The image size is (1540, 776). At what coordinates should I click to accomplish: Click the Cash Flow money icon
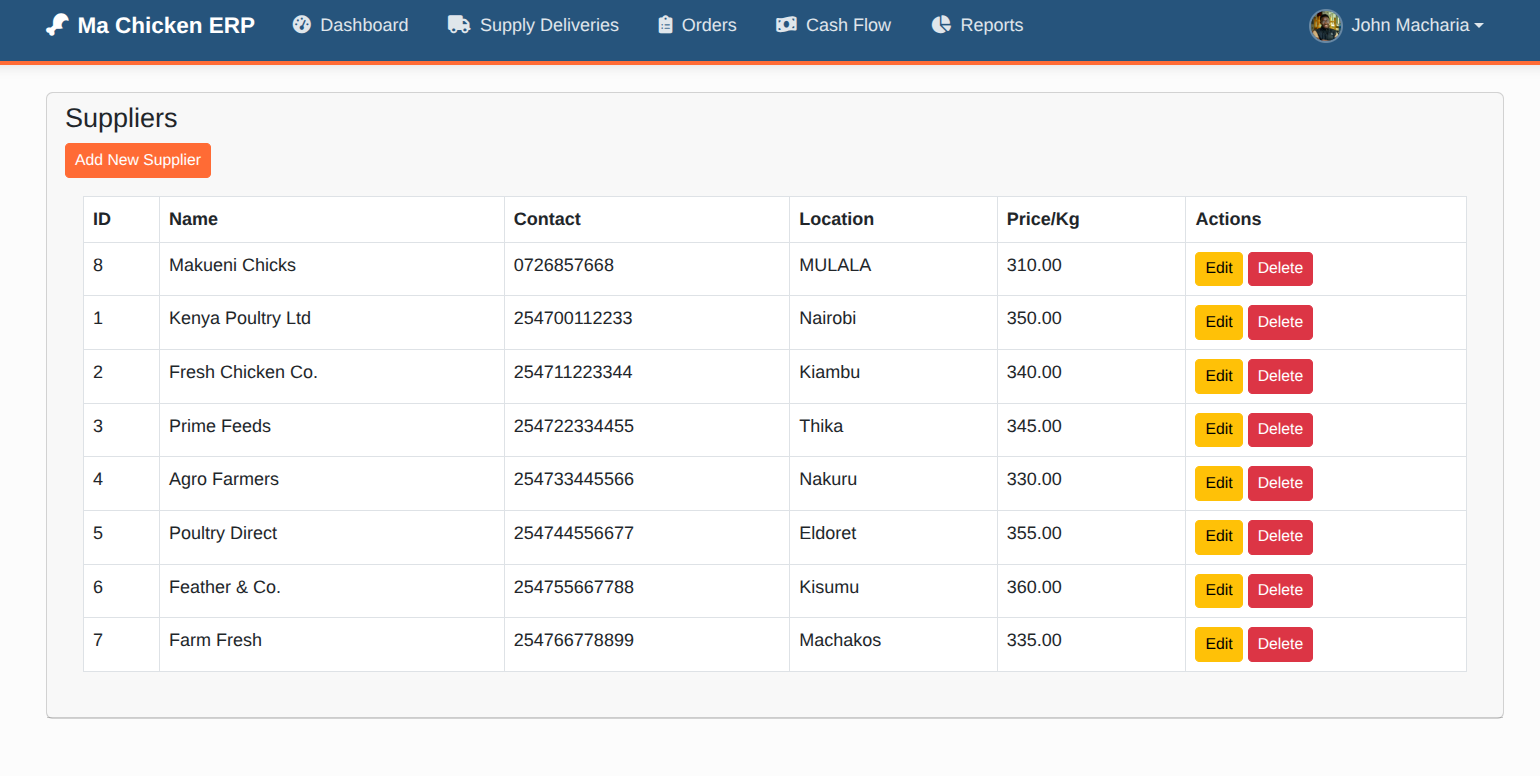point(785,25)
